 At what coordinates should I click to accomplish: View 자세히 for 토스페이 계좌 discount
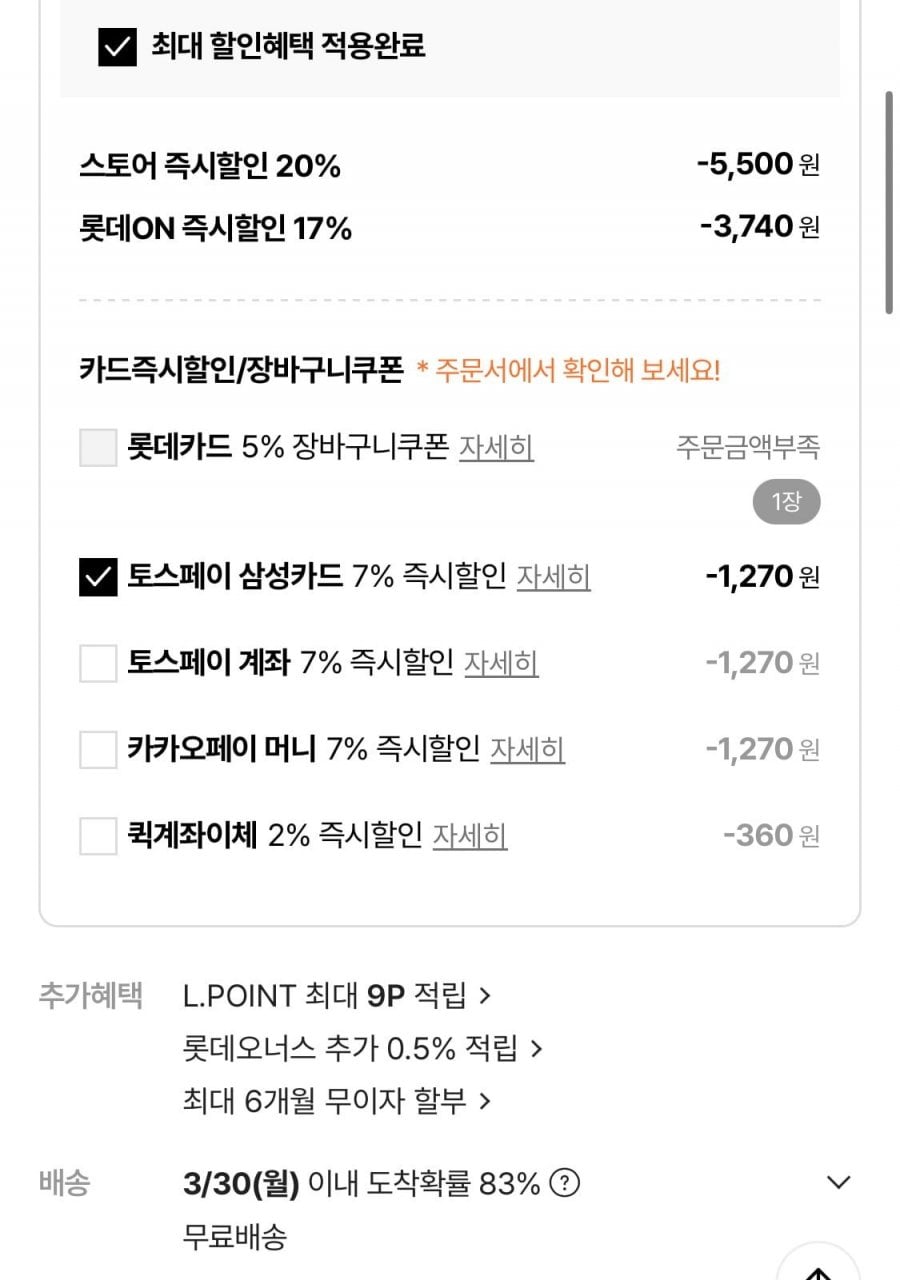(x=501, y=663)
